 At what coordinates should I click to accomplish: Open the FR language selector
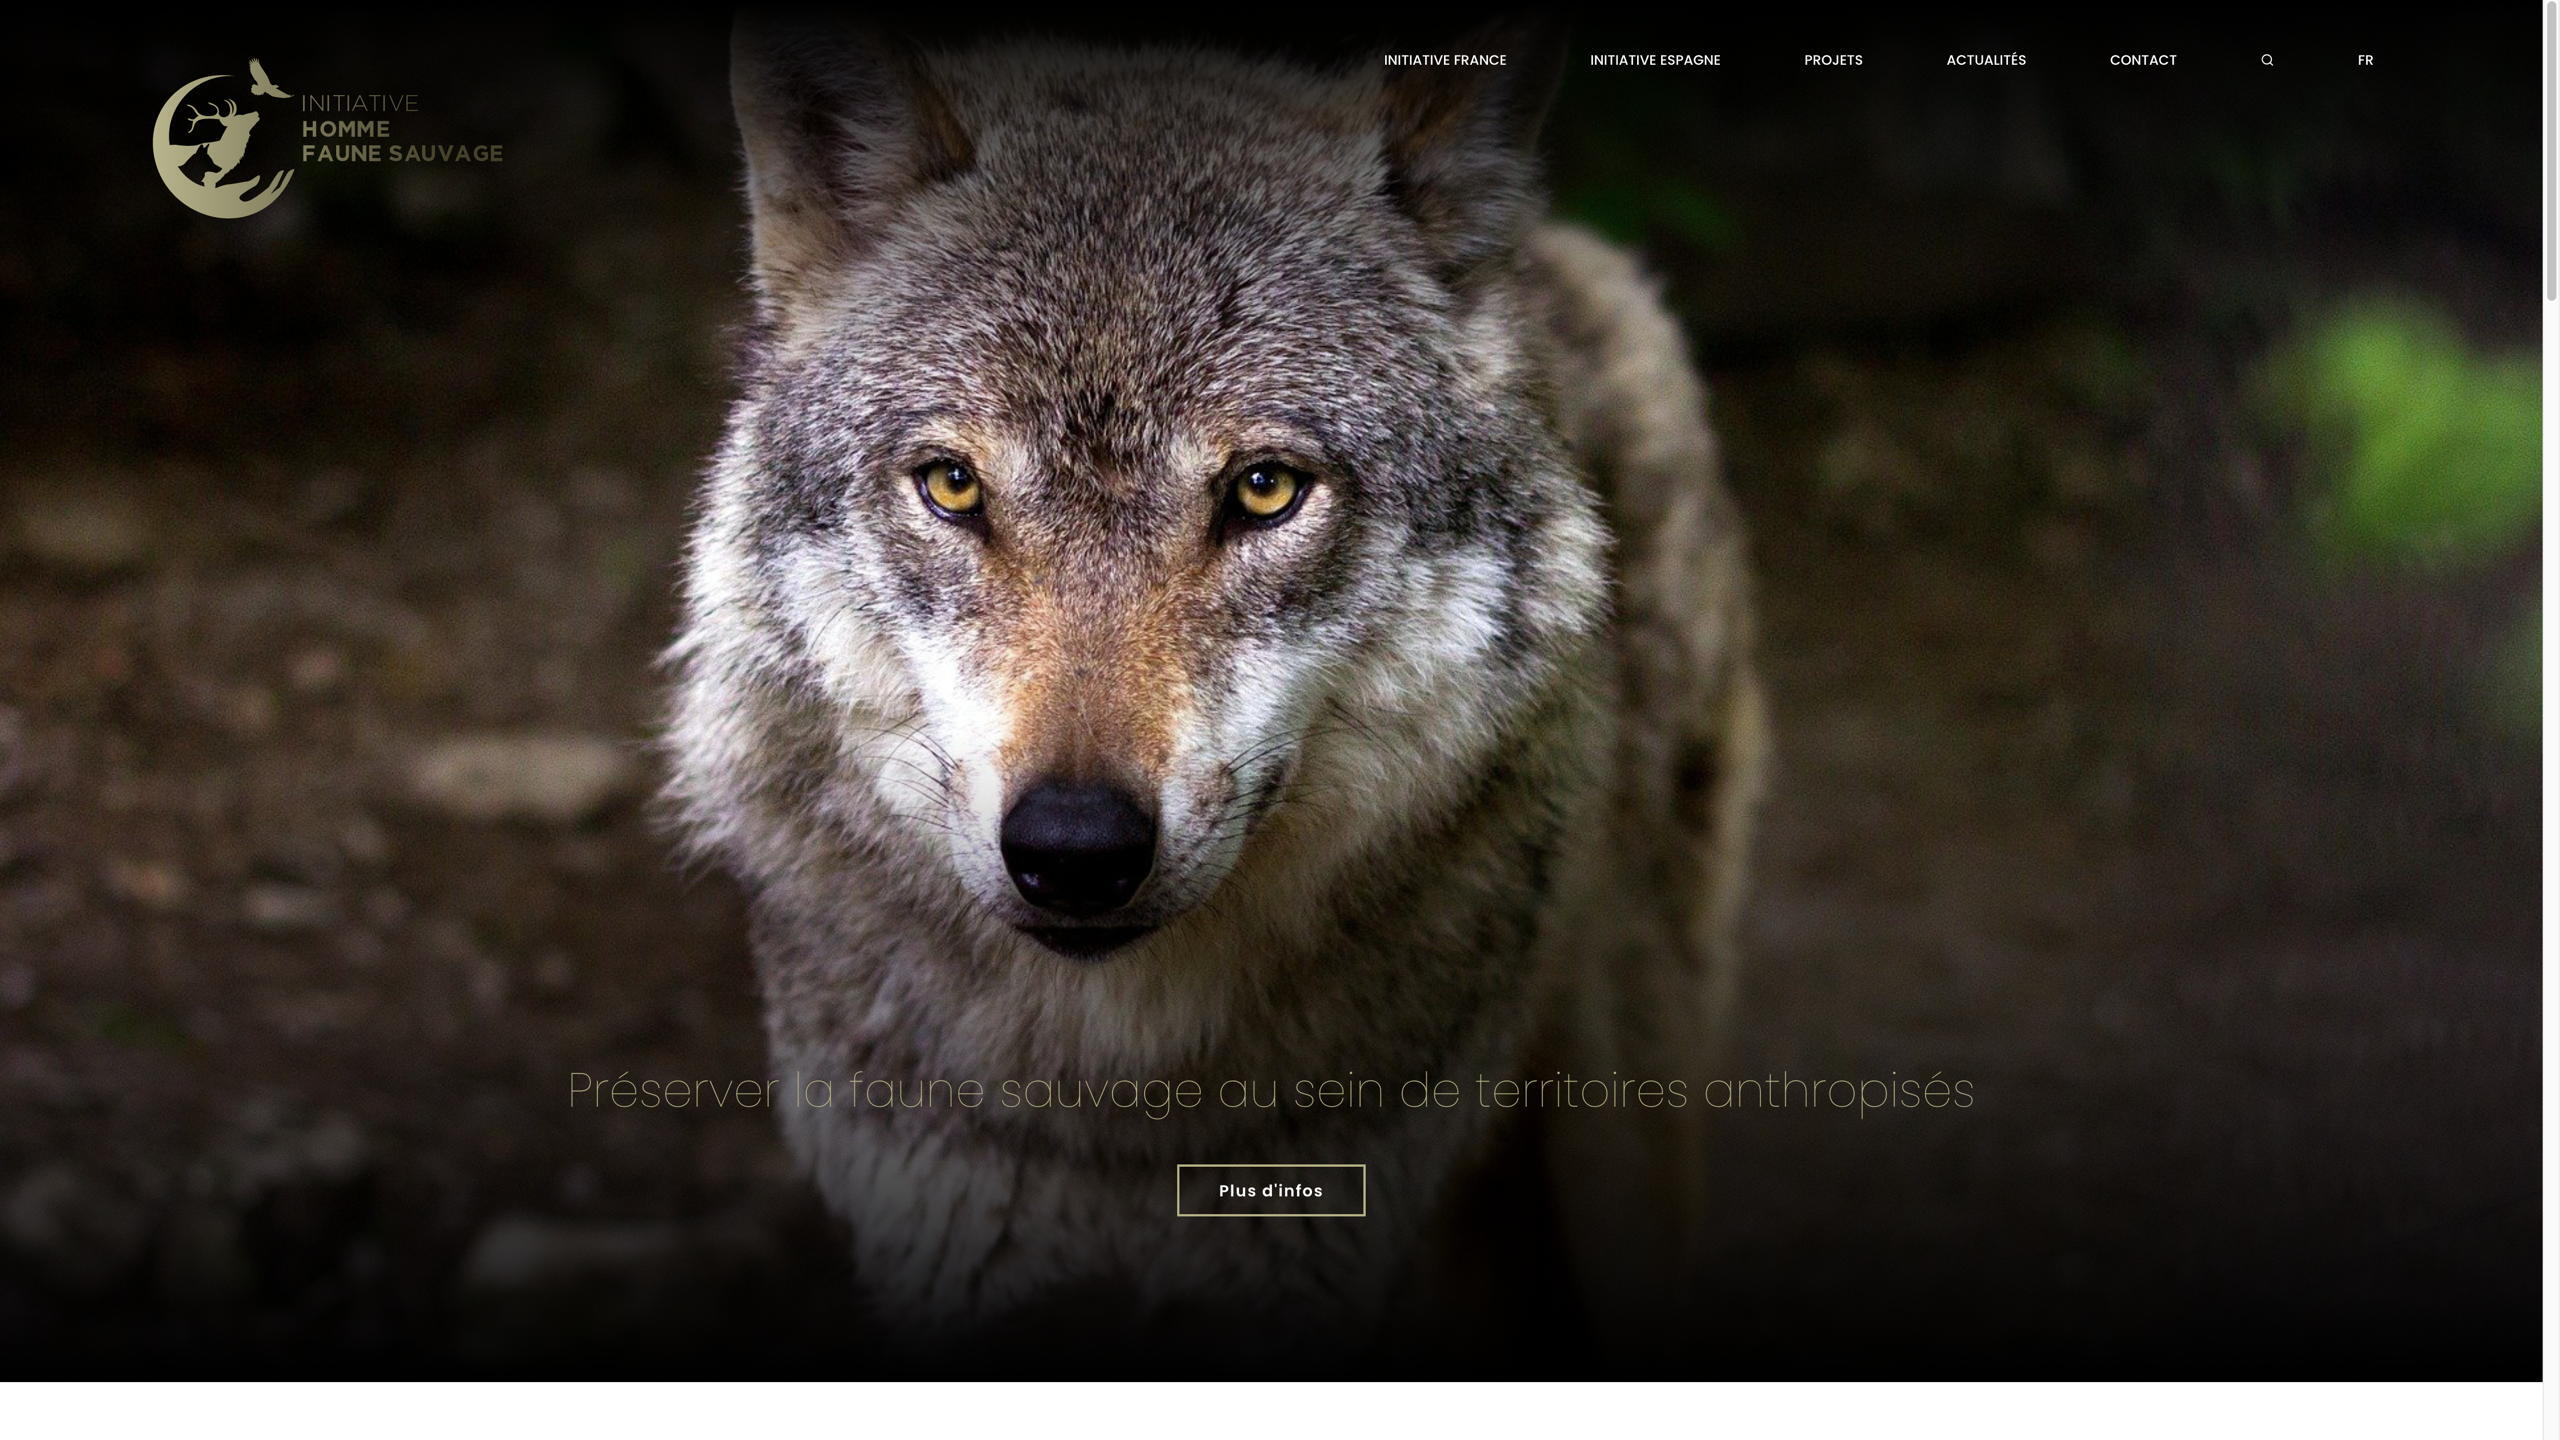tap(2365, 60)
